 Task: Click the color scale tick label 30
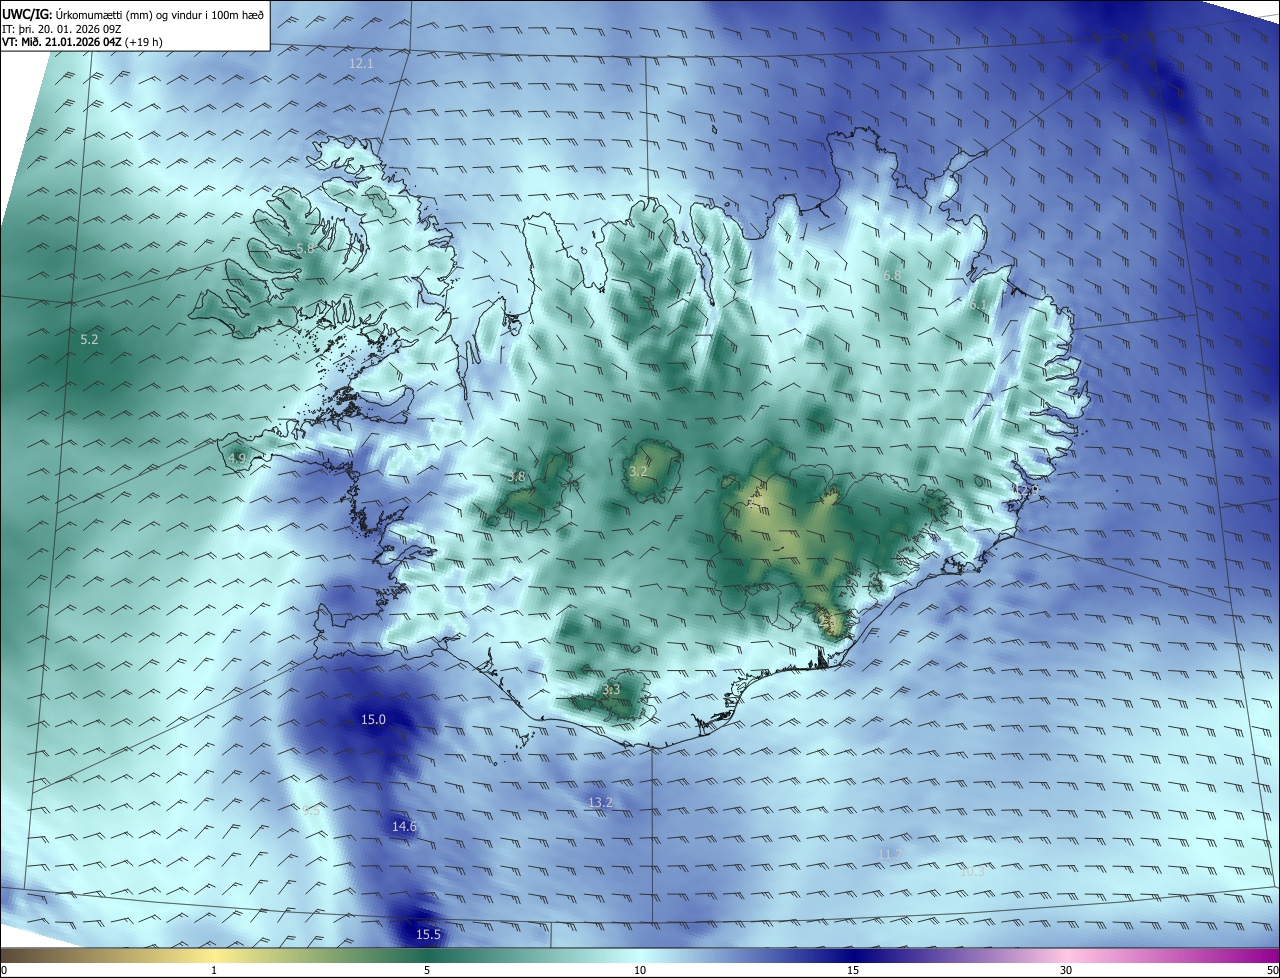point(1066,970)
